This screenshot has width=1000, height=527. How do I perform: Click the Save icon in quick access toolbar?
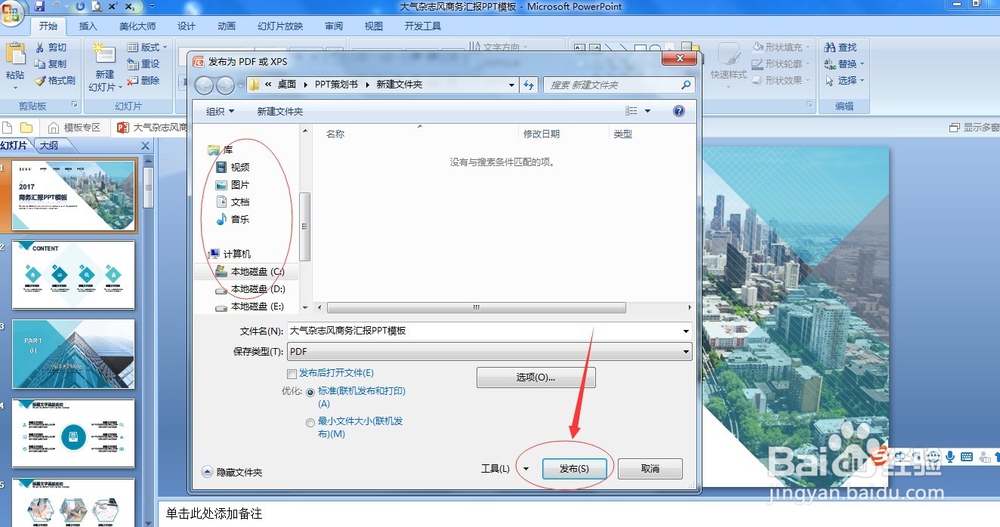point(40,6)
